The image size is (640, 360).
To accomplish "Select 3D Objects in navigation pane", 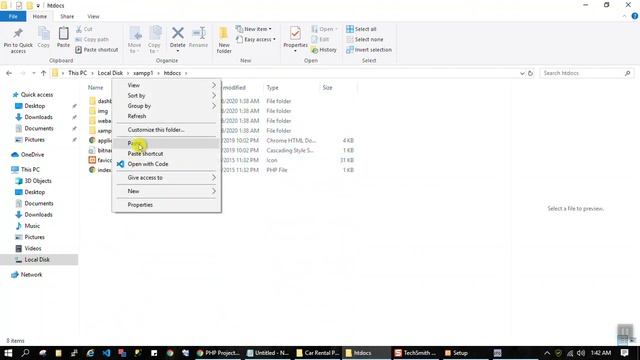I will 38,181.
